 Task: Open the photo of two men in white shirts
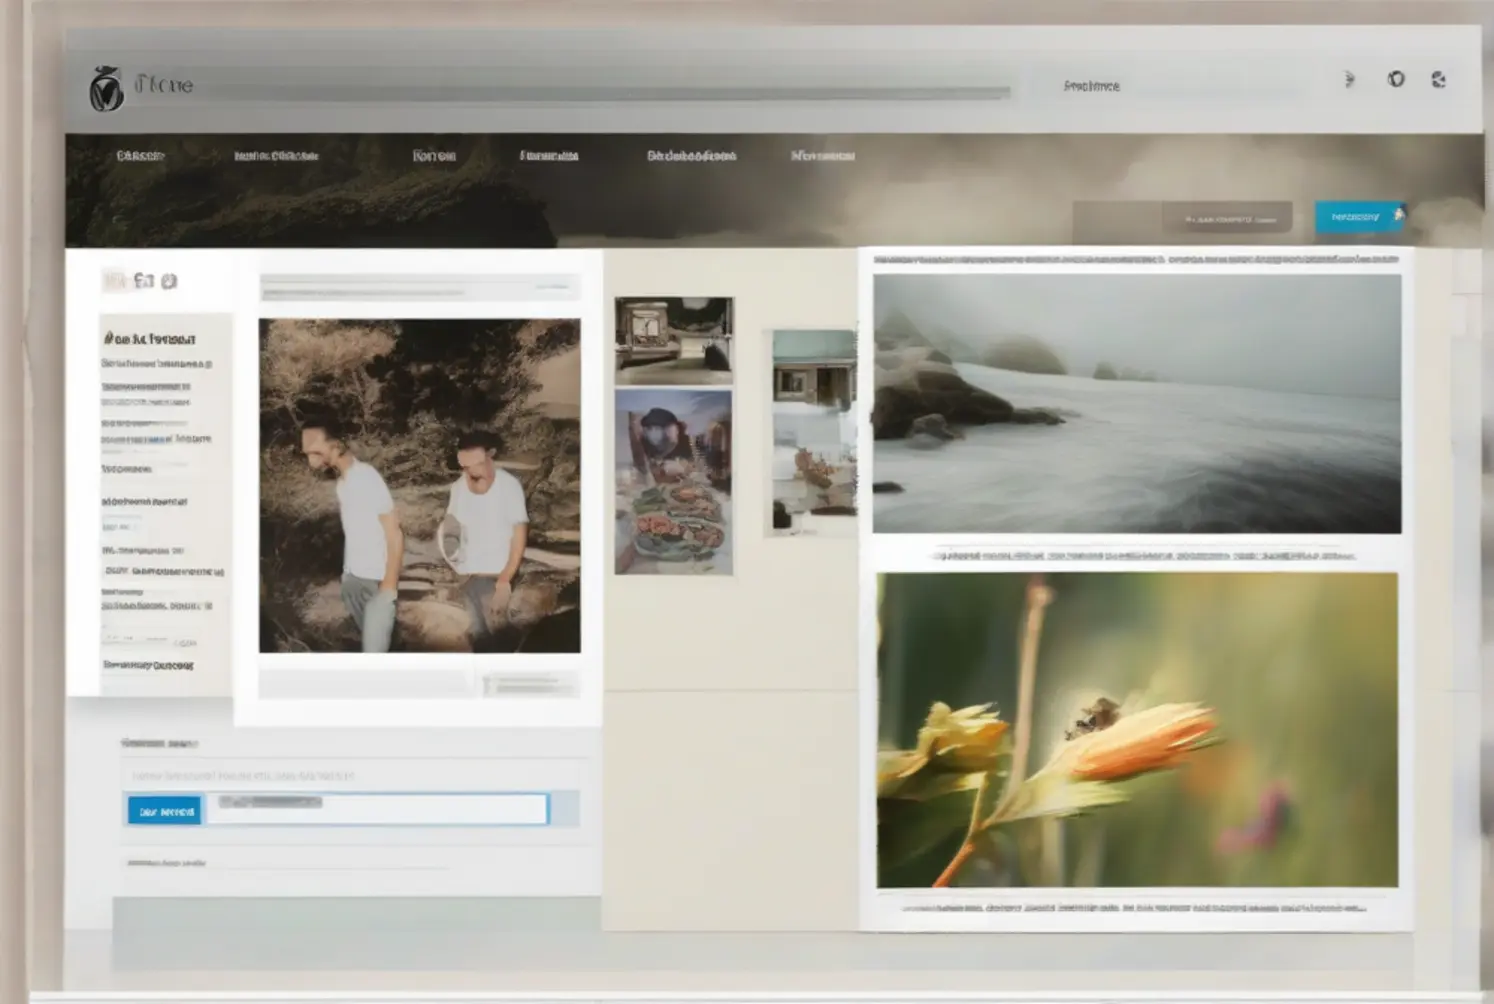click(419, 486)
